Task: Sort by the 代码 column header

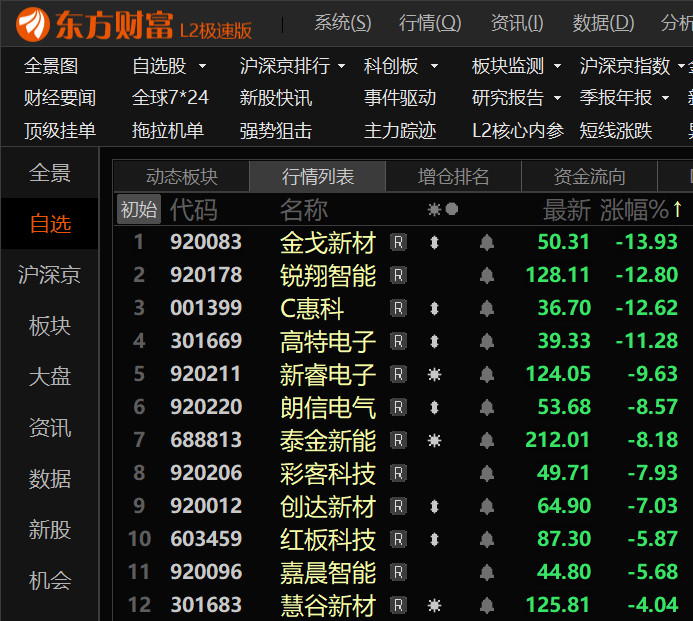Action: point(194,210)
